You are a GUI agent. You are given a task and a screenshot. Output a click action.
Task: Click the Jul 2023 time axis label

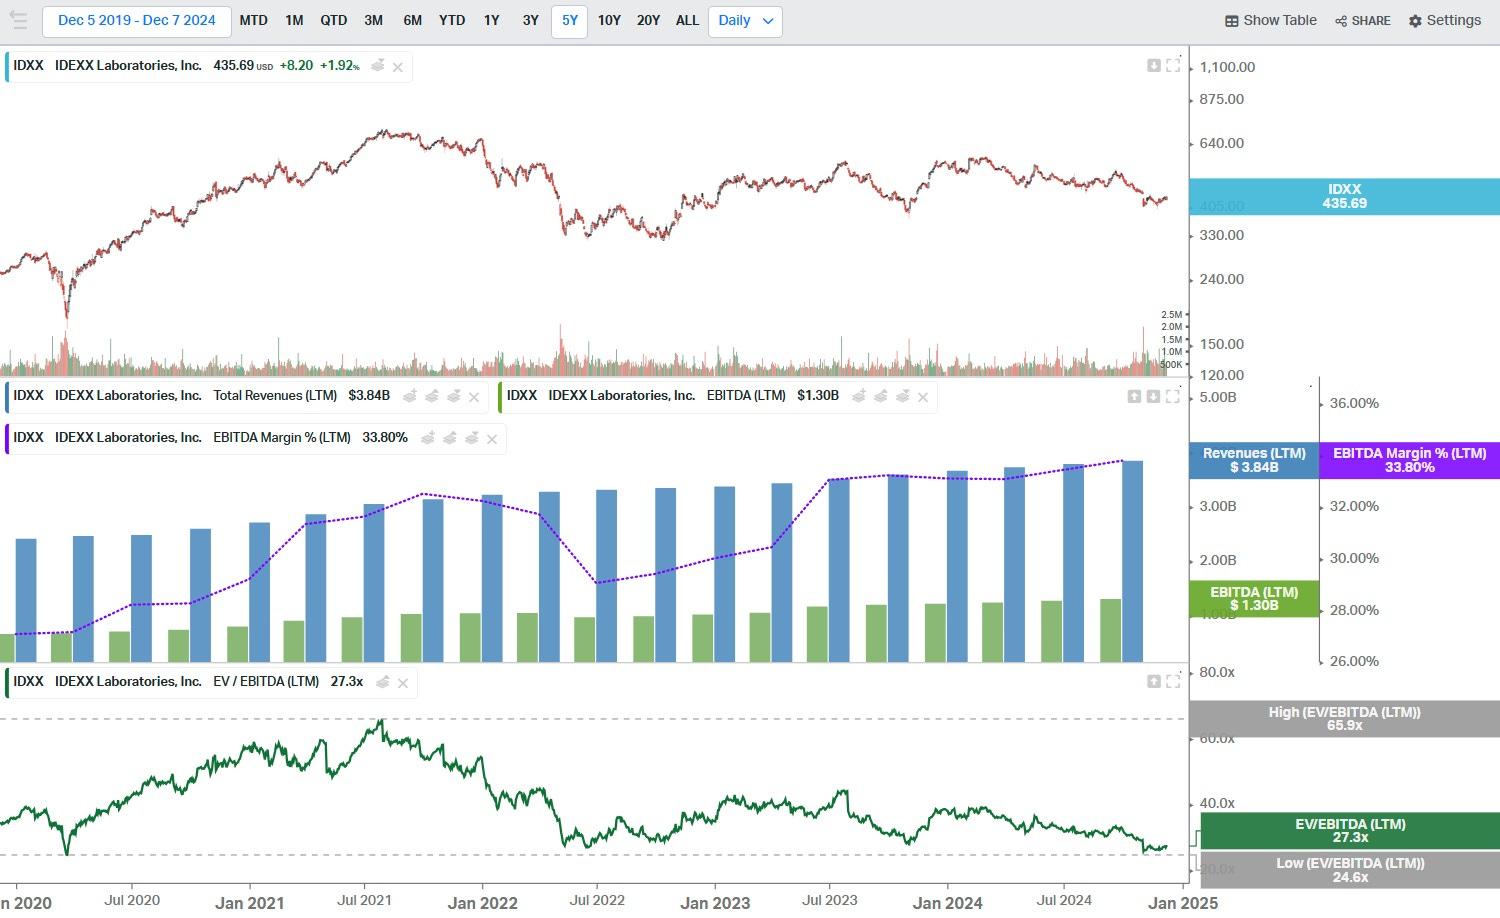coord(830,900)
